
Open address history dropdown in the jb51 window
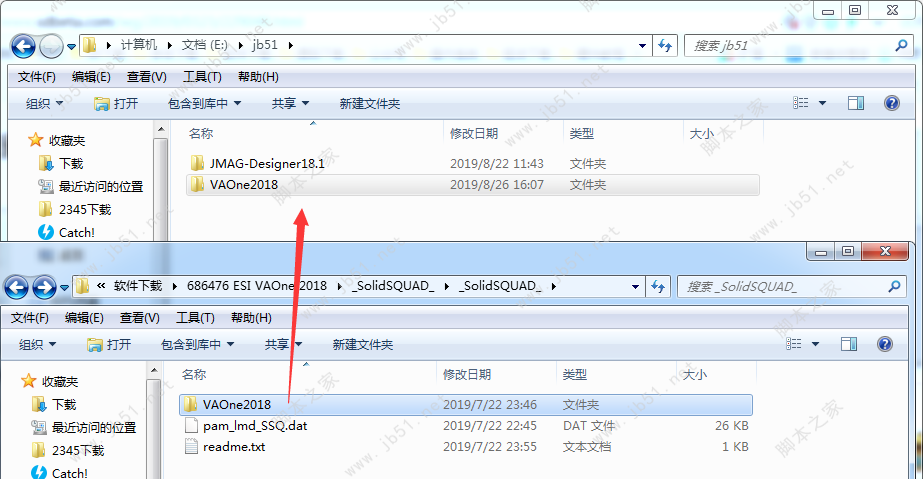642,45
